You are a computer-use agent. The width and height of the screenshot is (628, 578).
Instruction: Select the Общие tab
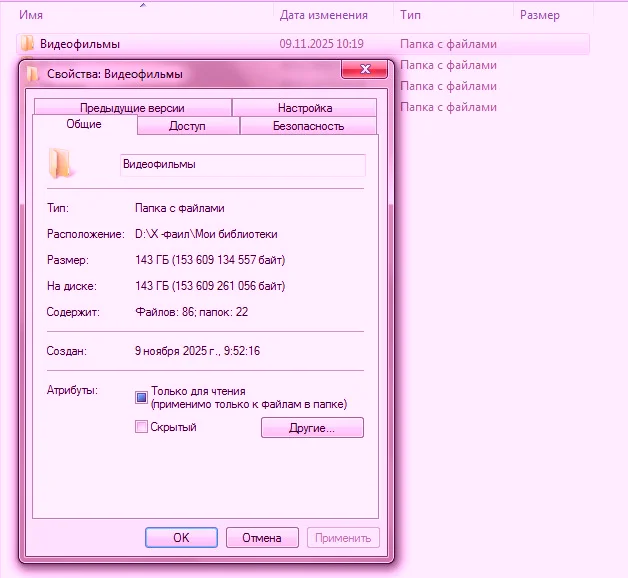(84, 124)
